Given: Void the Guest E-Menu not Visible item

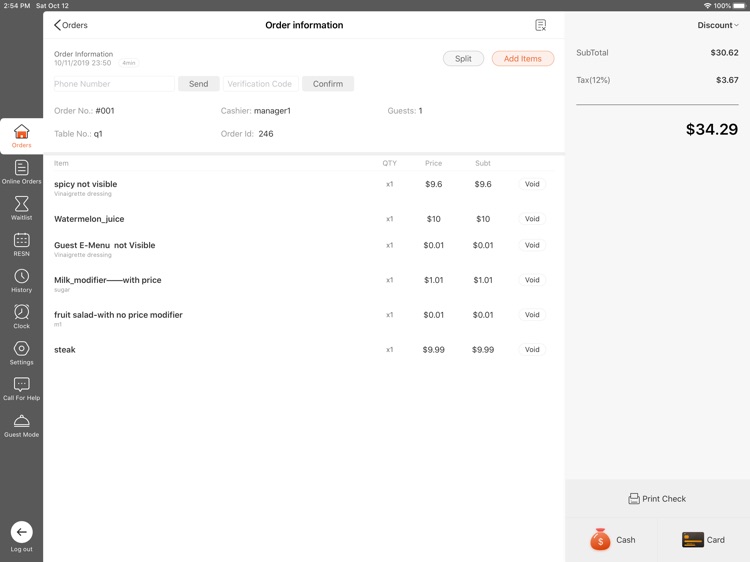Looking at the screenshot, I should pyautogui.click(x=532, y=245).
